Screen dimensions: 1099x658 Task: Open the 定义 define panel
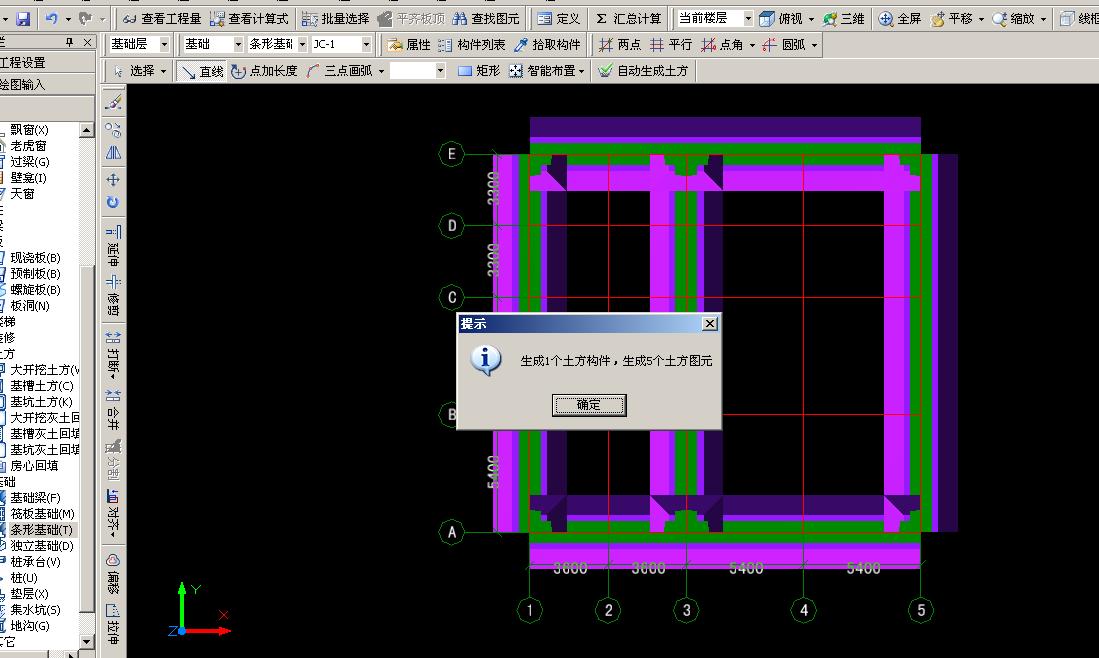[559, 19]
